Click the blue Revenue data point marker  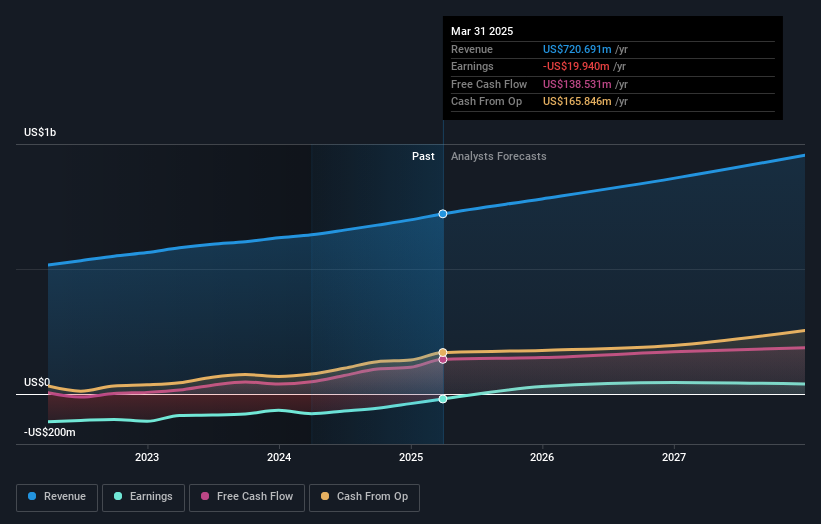[443, 214]
